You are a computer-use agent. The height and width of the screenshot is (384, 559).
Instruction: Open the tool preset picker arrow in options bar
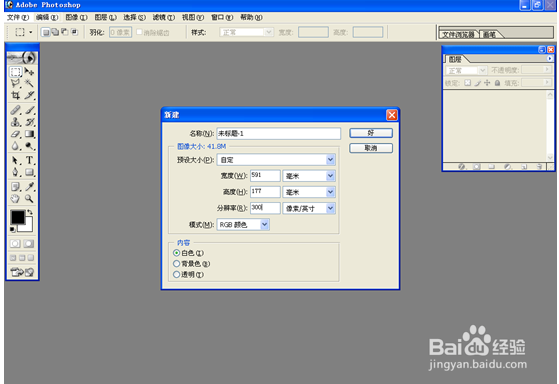(x=31, y=32)
